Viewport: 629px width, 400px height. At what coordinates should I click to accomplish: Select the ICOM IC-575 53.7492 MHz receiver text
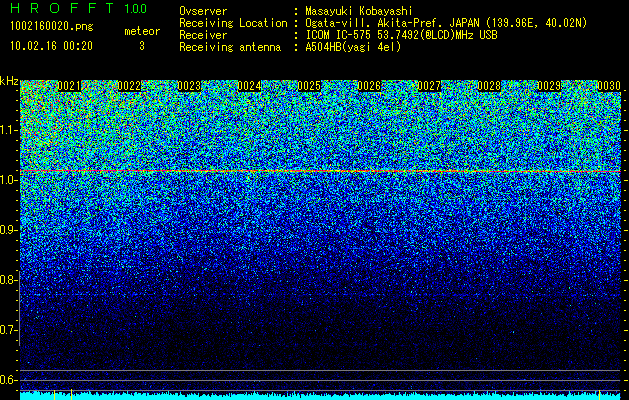coord(402,35)
